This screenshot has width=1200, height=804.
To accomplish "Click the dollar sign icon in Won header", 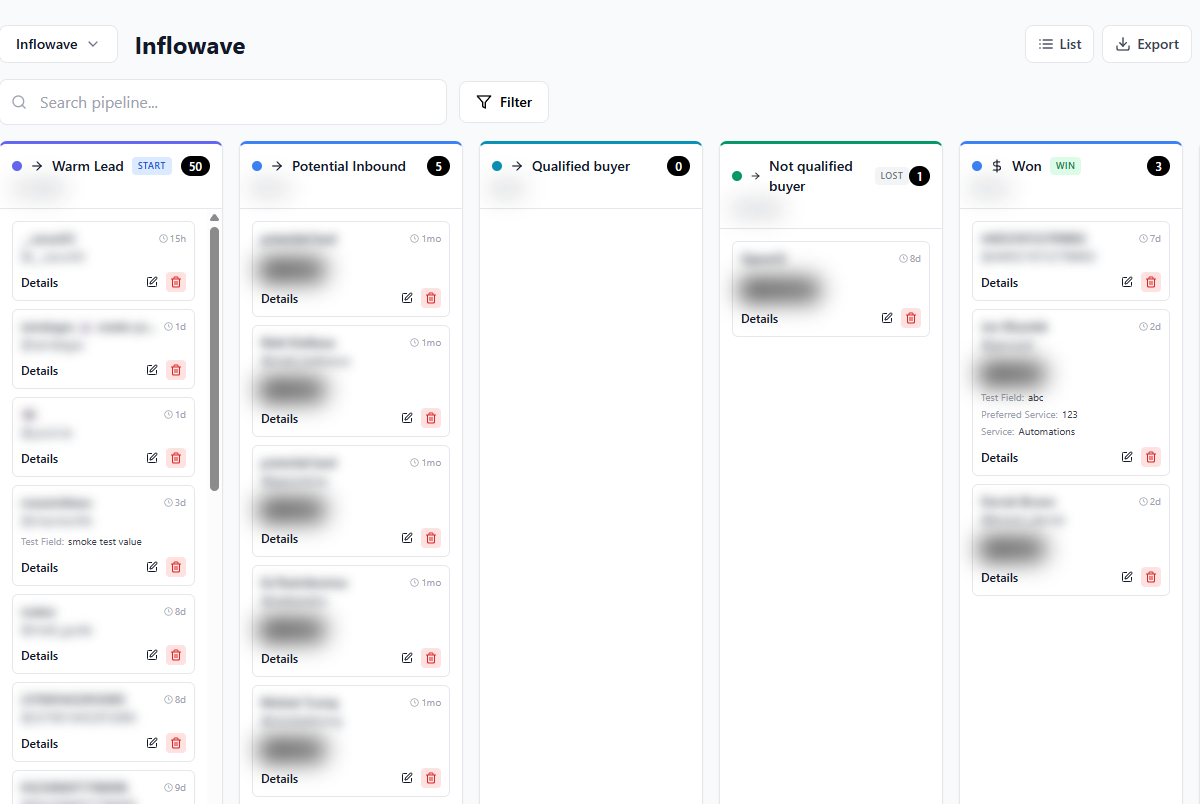I will (x=994, y=165).
